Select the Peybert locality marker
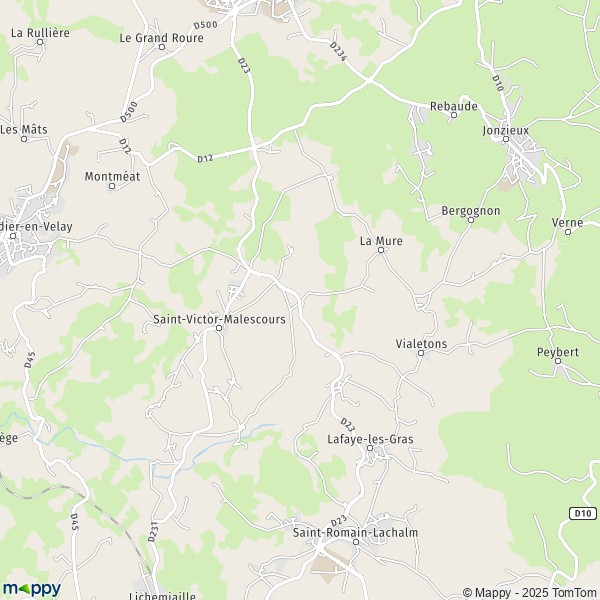This screenshot has width=600, height=600. pyautogui.click(x=558, y=361)
